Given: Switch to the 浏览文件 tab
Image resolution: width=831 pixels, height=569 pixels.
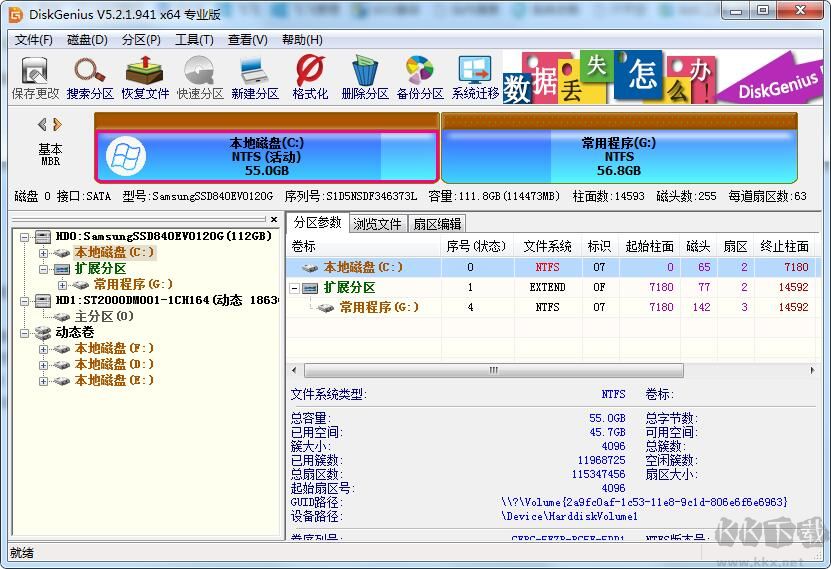Looking at the screenshot, I should (x=377, y=224).
